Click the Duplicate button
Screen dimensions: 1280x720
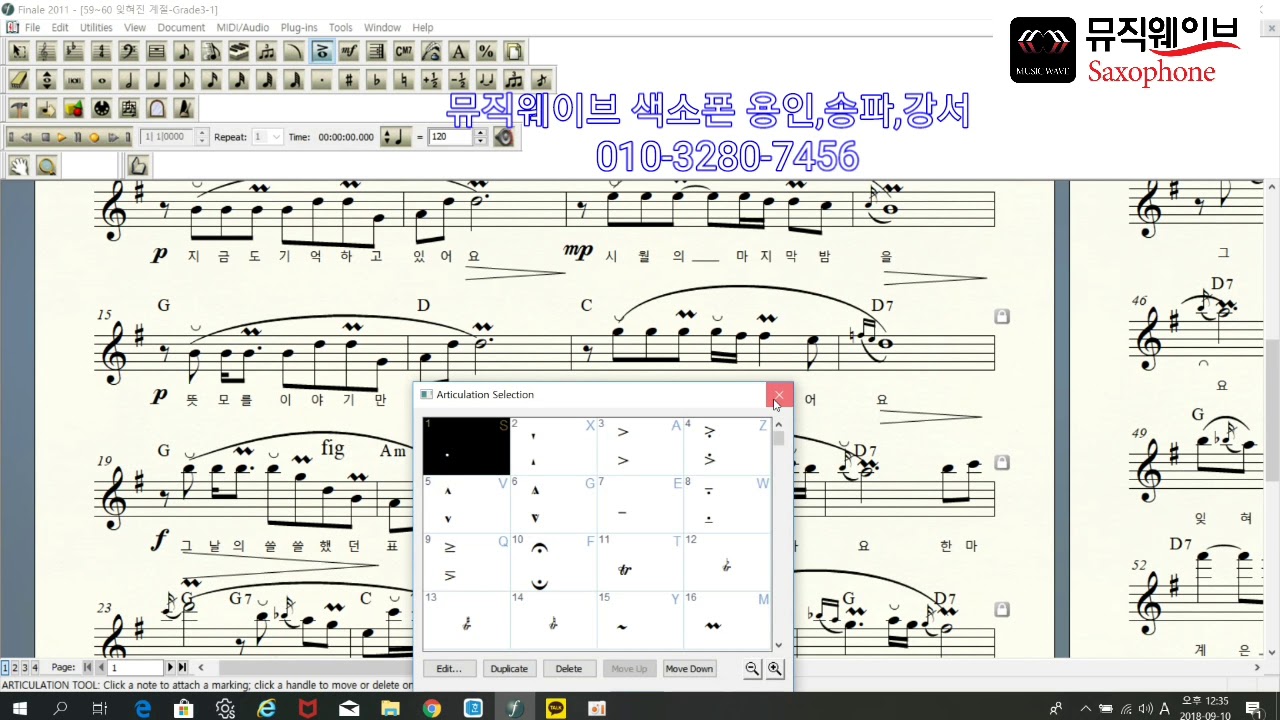click(x=509, y=668)
